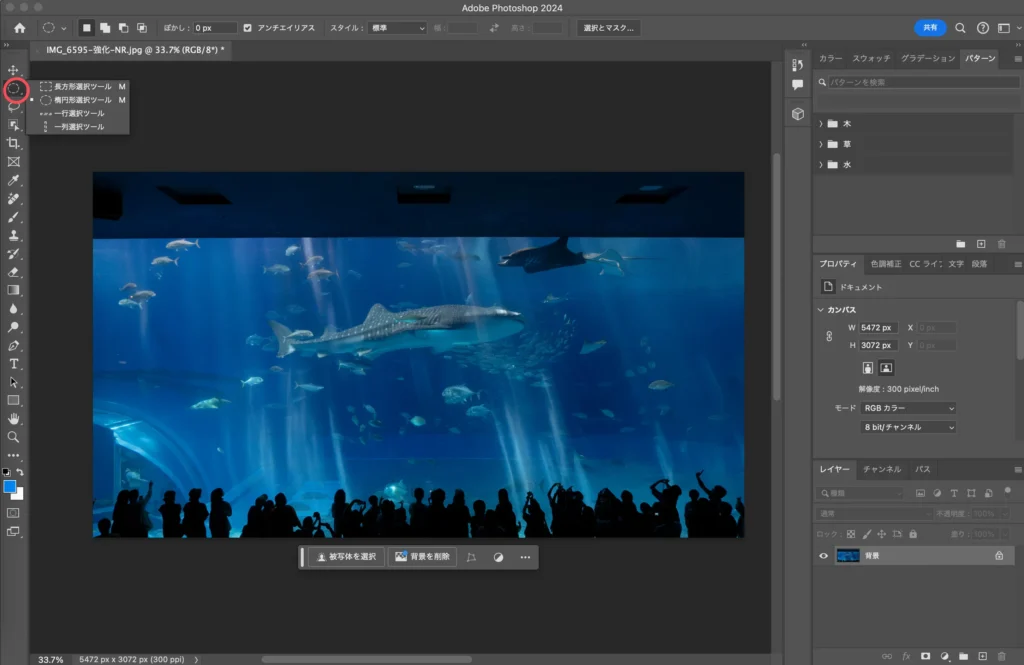Open the search magnifier icon at top right
This screenshot has width=1024, height=665.
pyautogui.click(x=960, y=28)
